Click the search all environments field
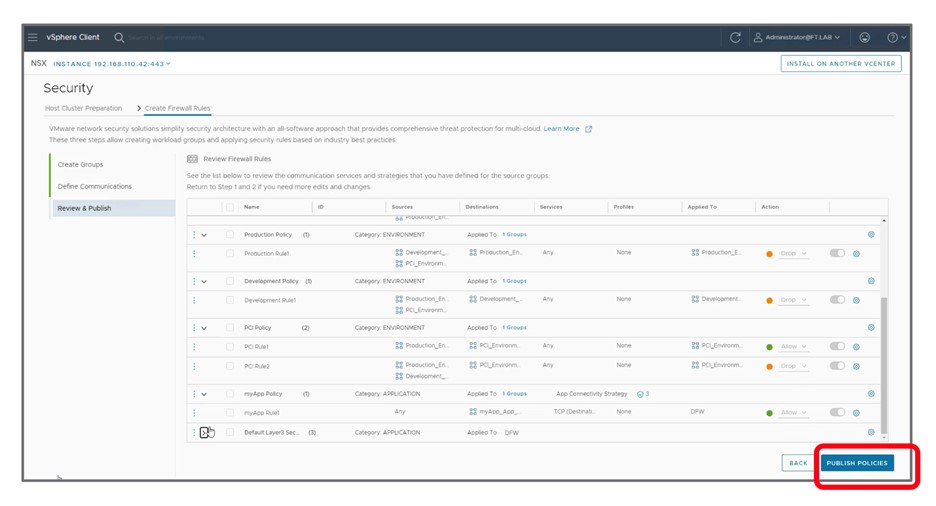Screen dimensions: 936x506 (166, 38)
